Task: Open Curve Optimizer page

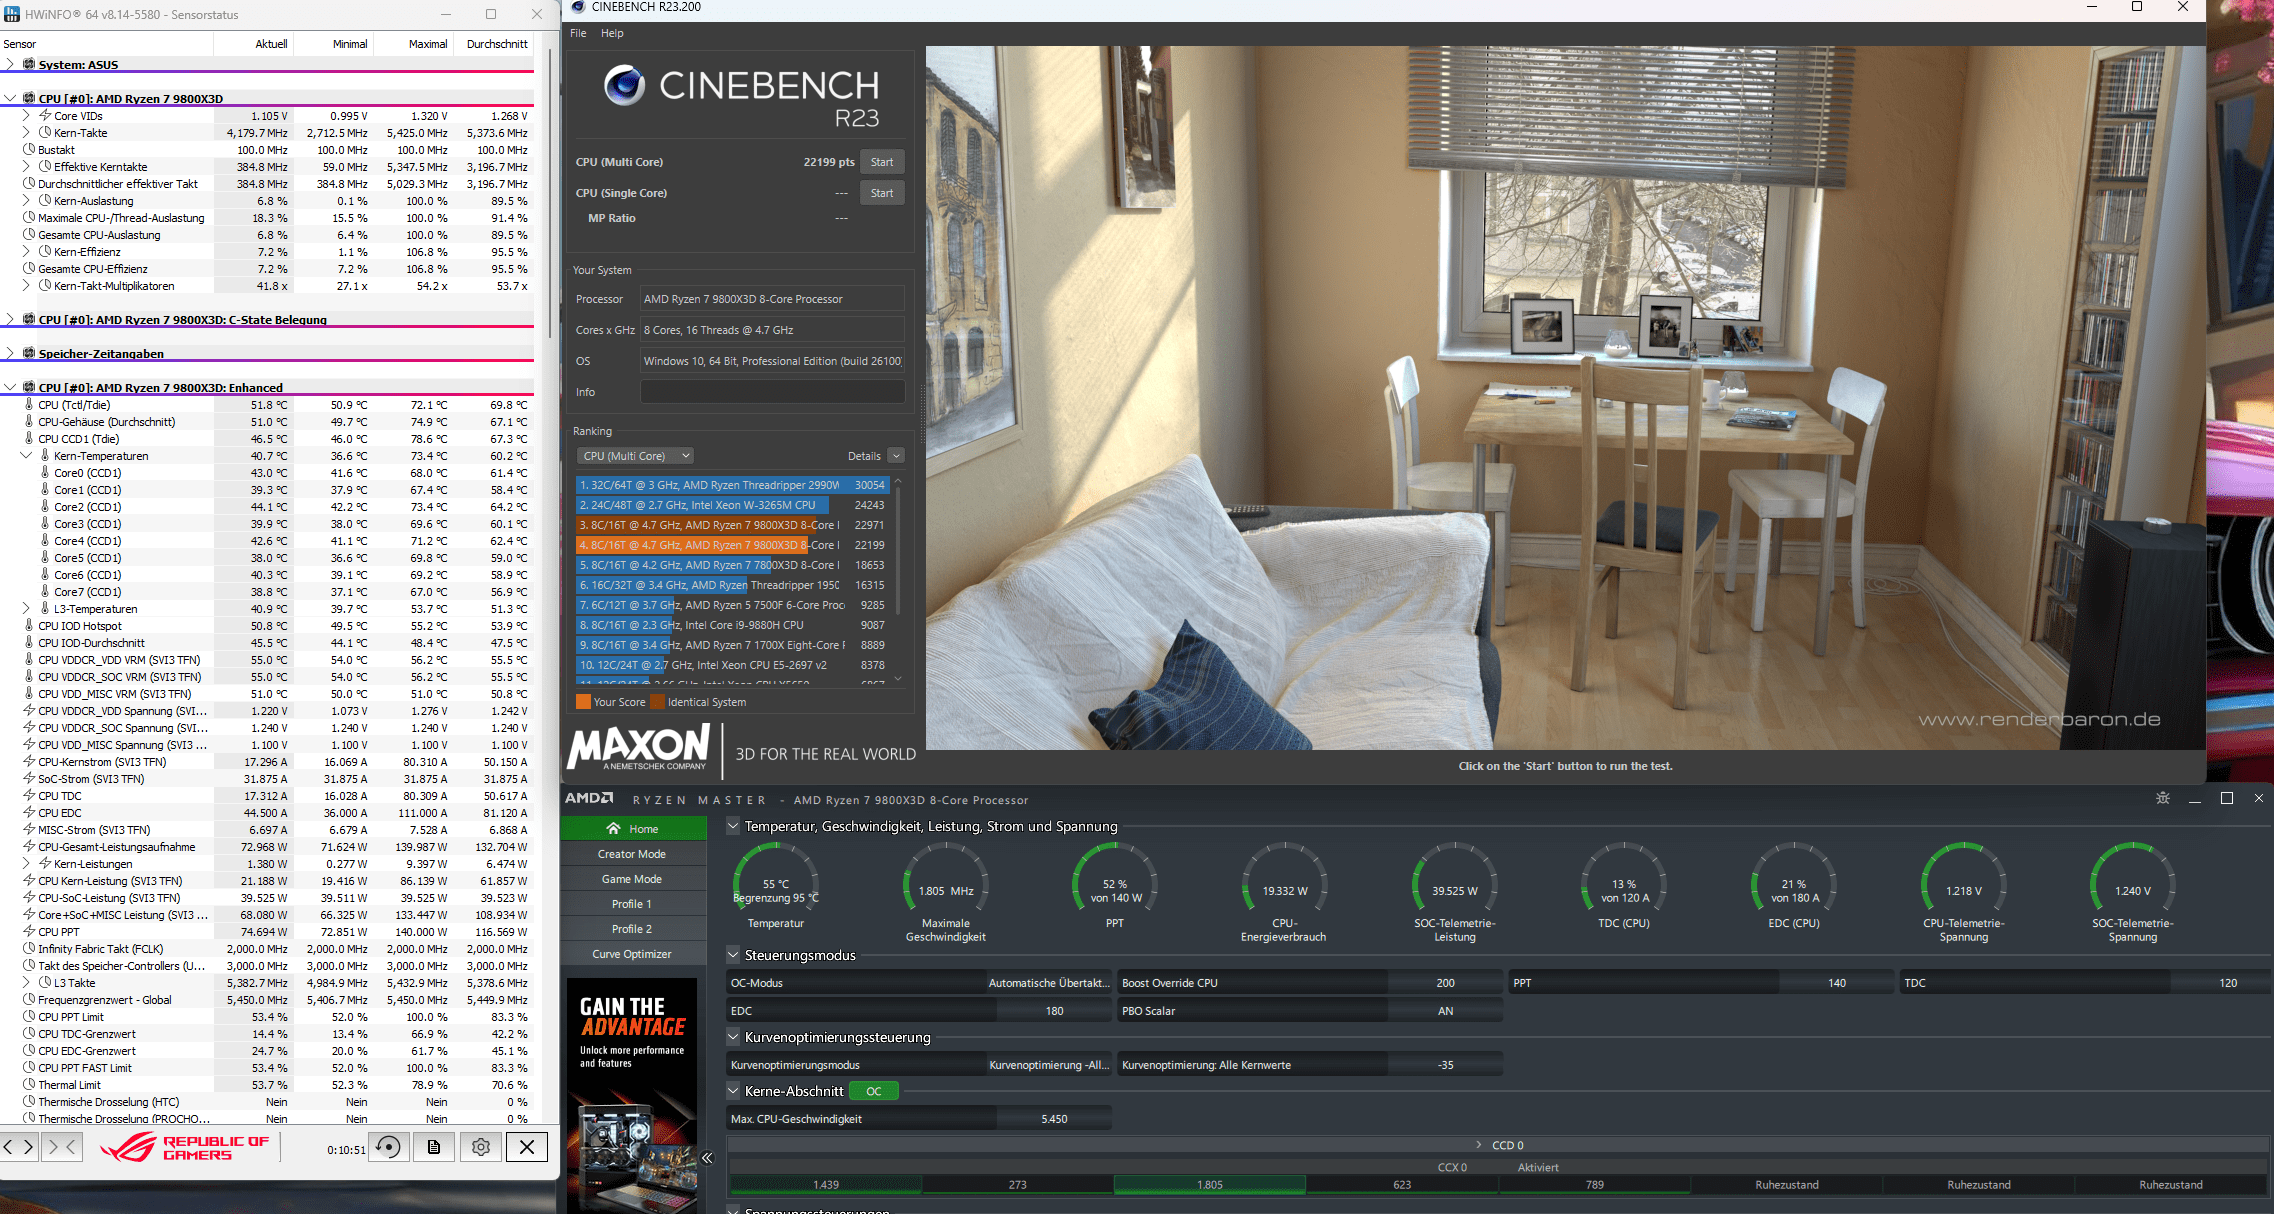Action: click(633, 954)
